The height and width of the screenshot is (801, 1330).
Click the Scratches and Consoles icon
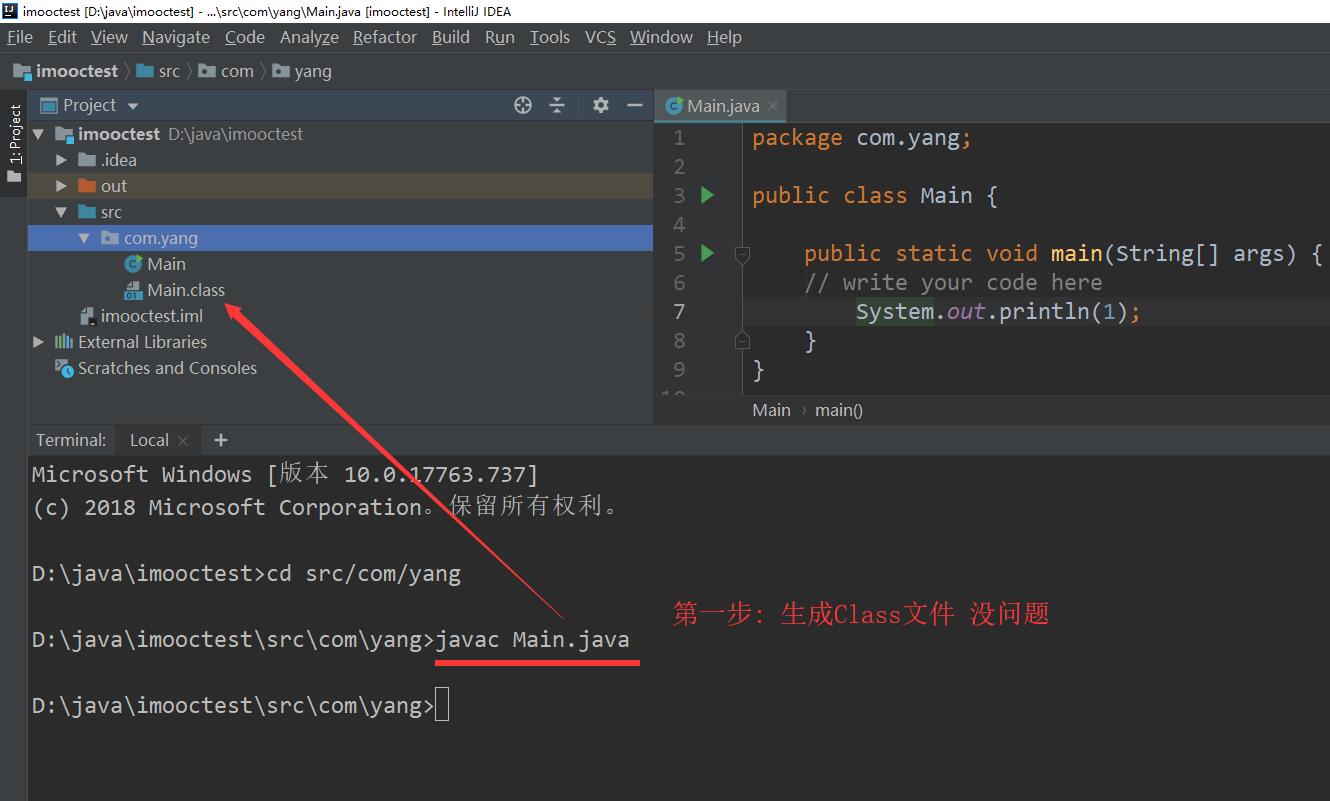click(64, 368)
